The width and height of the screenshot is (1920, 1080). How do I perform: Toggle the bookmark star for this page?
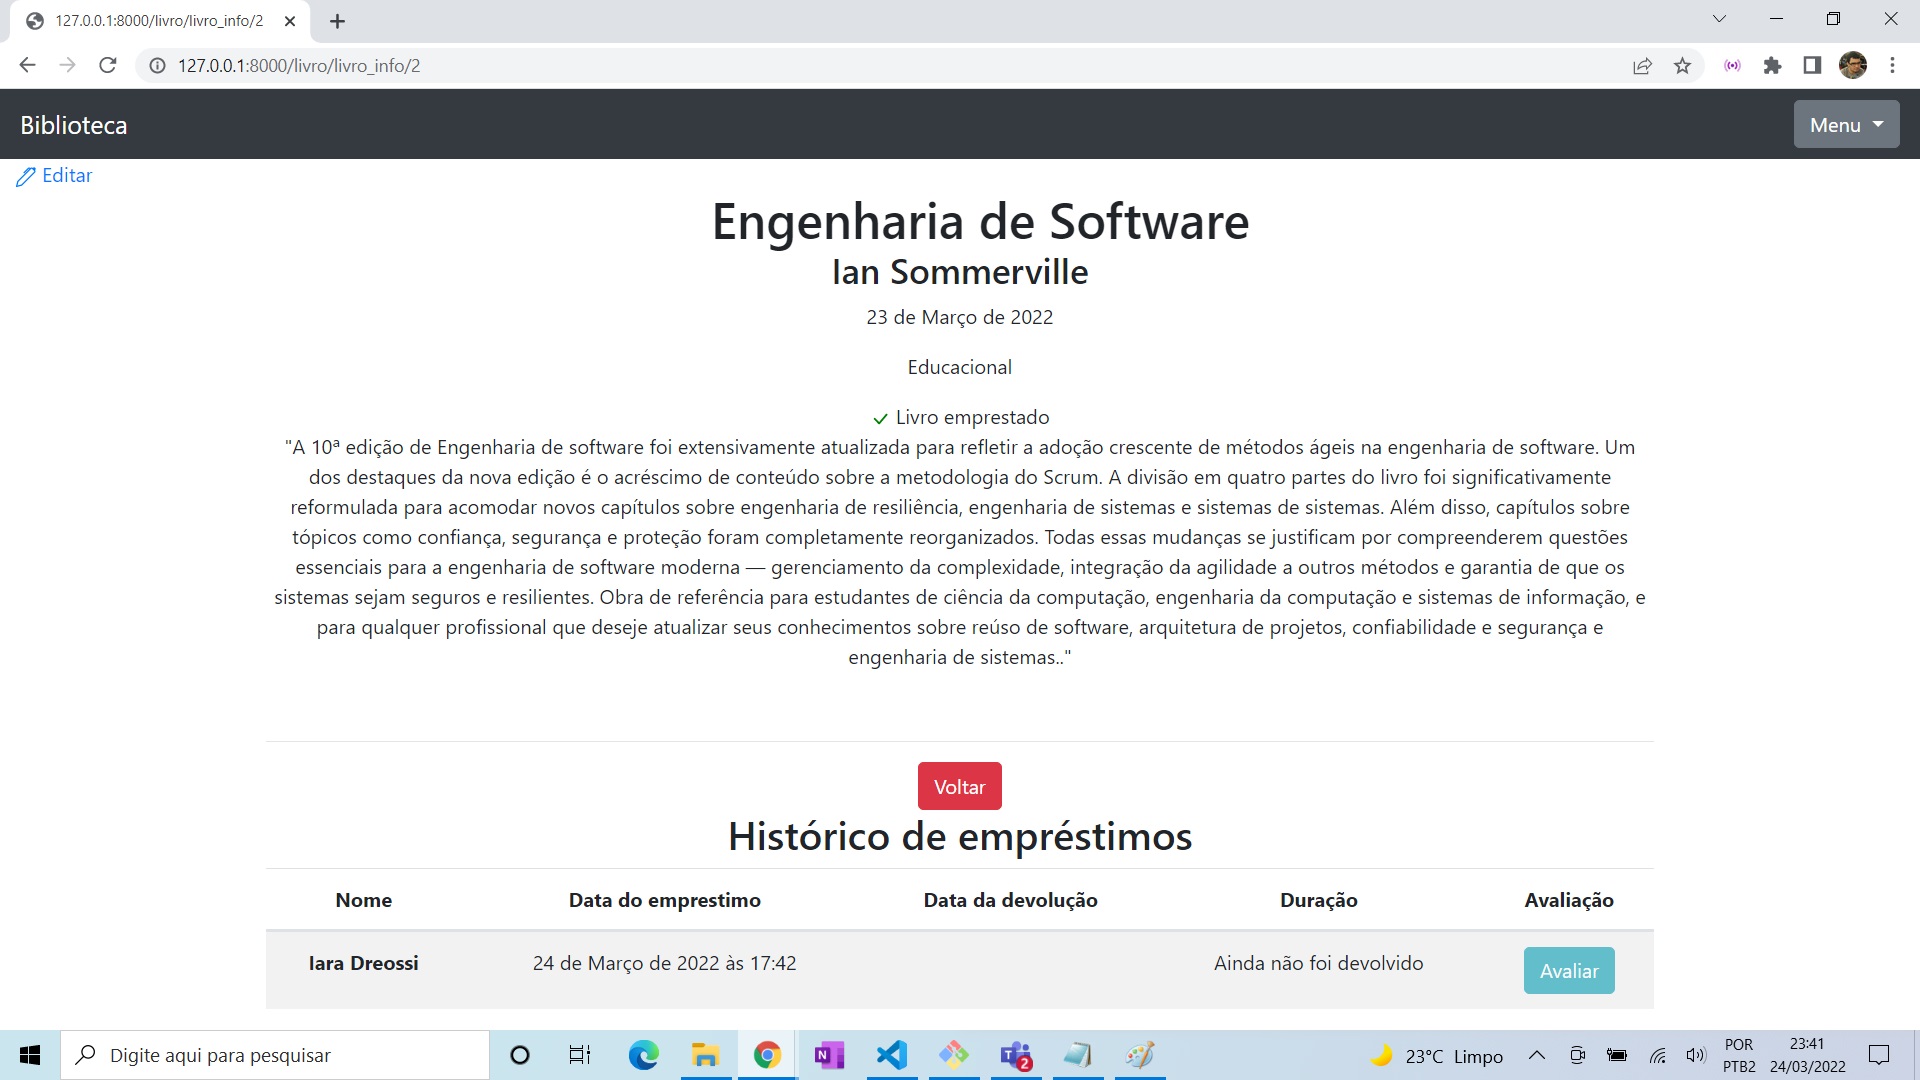click(x=1683, y=65)
